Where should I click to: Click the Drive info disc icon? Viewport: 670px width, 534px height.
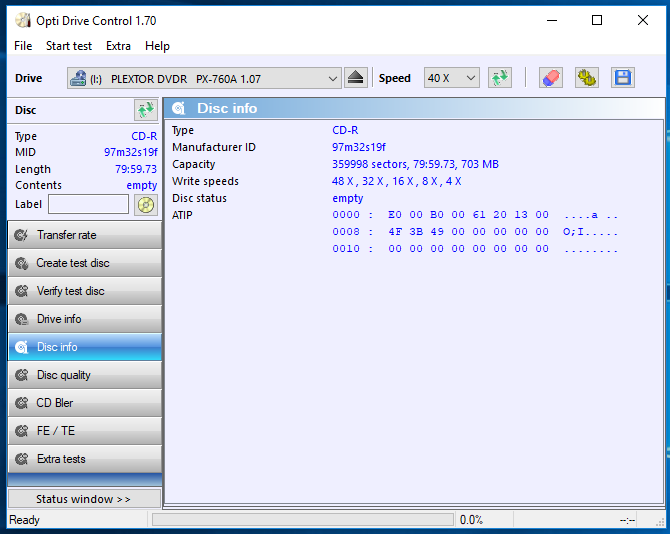click(x=21, y=319)
